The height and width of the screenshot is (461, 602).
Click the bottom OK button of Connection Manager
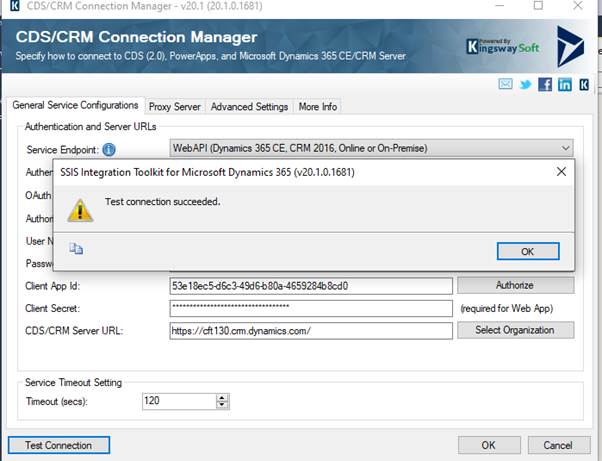489,445
